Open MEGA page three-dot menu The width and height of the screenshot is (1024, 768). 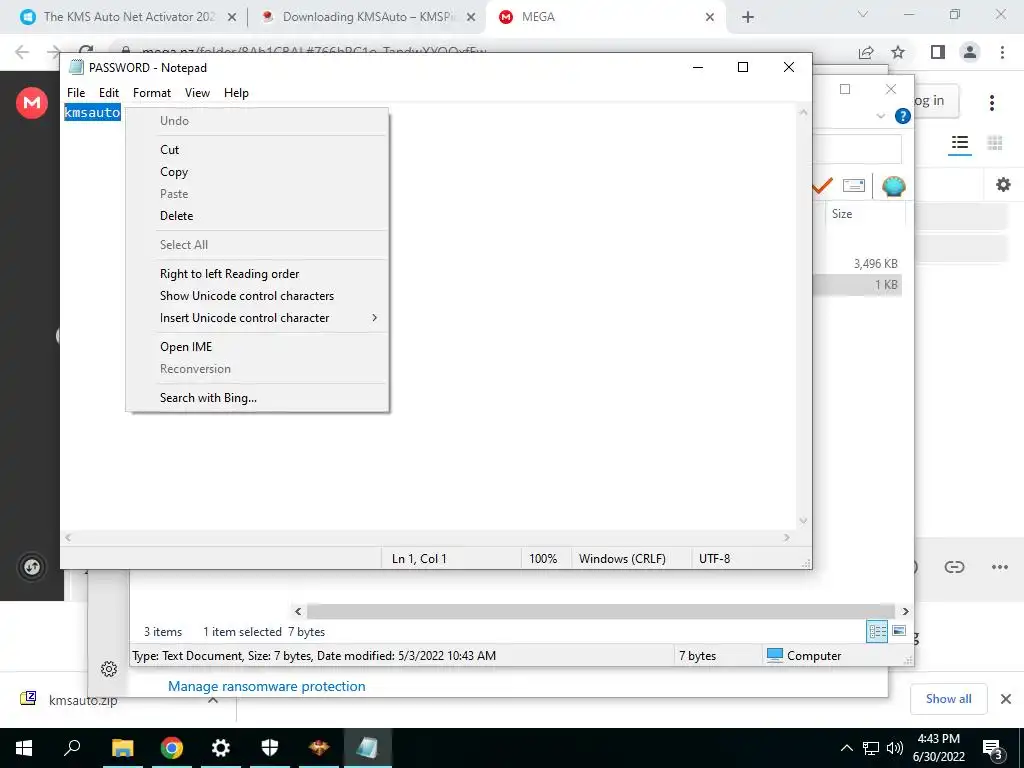[991, 103]
